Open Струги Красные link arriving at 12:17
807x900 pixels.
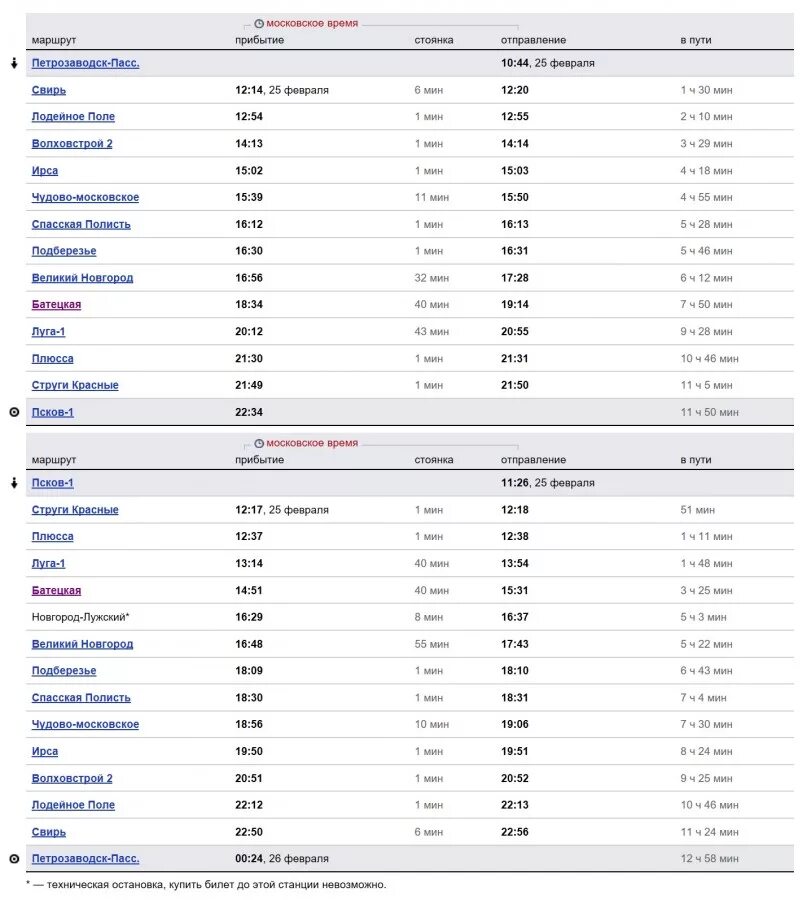coord(75,510)
